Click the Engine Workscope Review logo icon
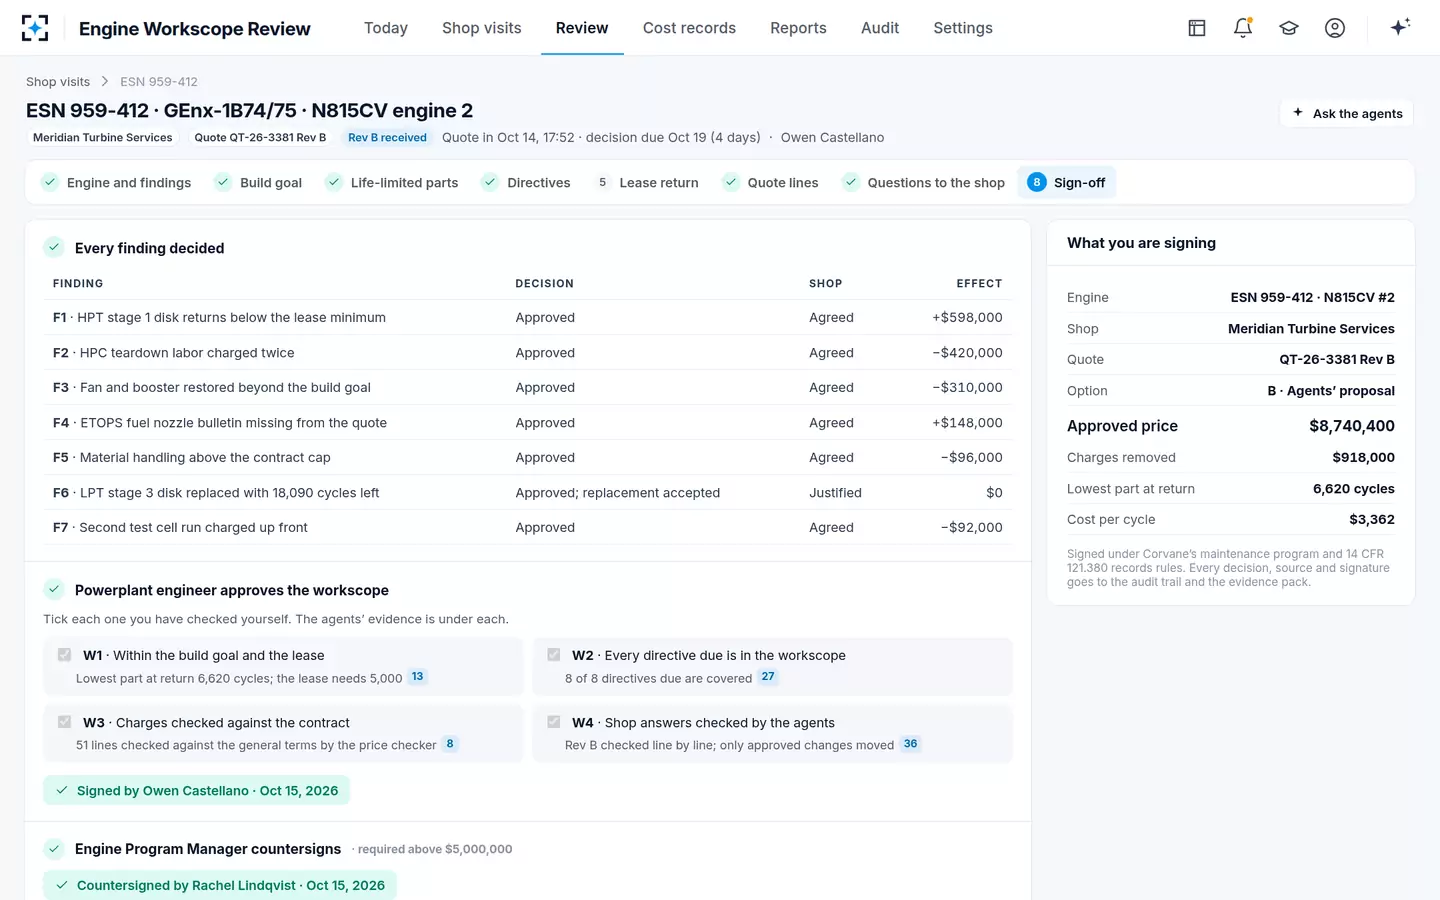1440x900 pixels. click(x=35, y=28)
